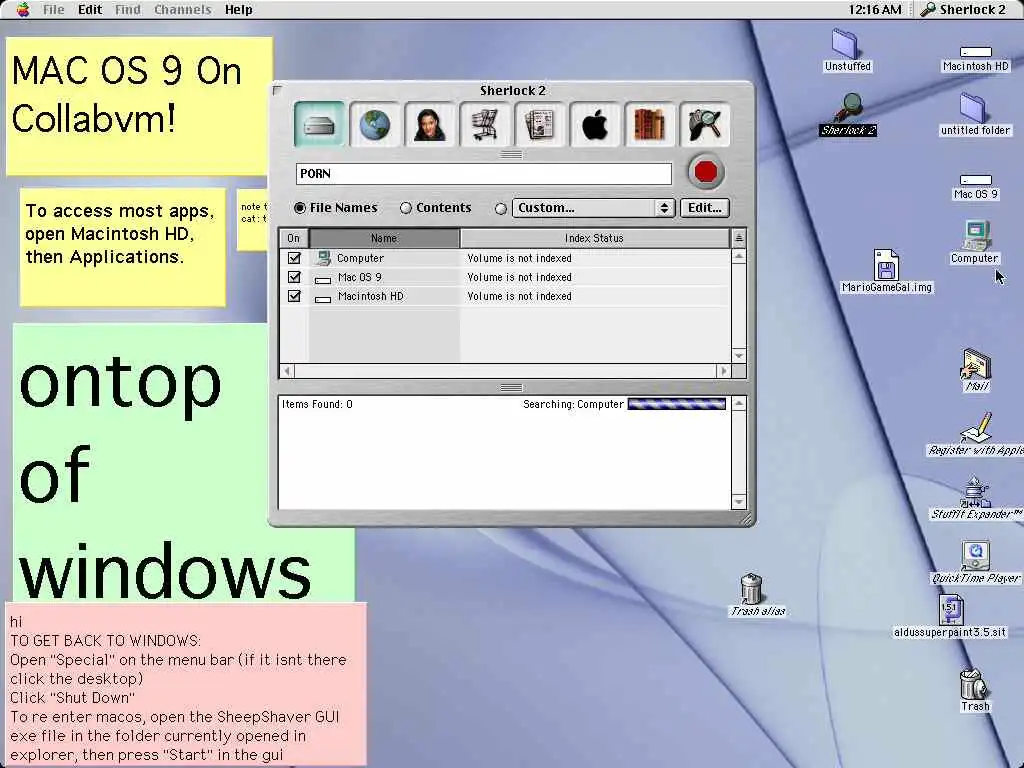Sort volumes by Index Status column
Image resolution: width=1024 pixels, height=768 pixels.
point(594,238)
